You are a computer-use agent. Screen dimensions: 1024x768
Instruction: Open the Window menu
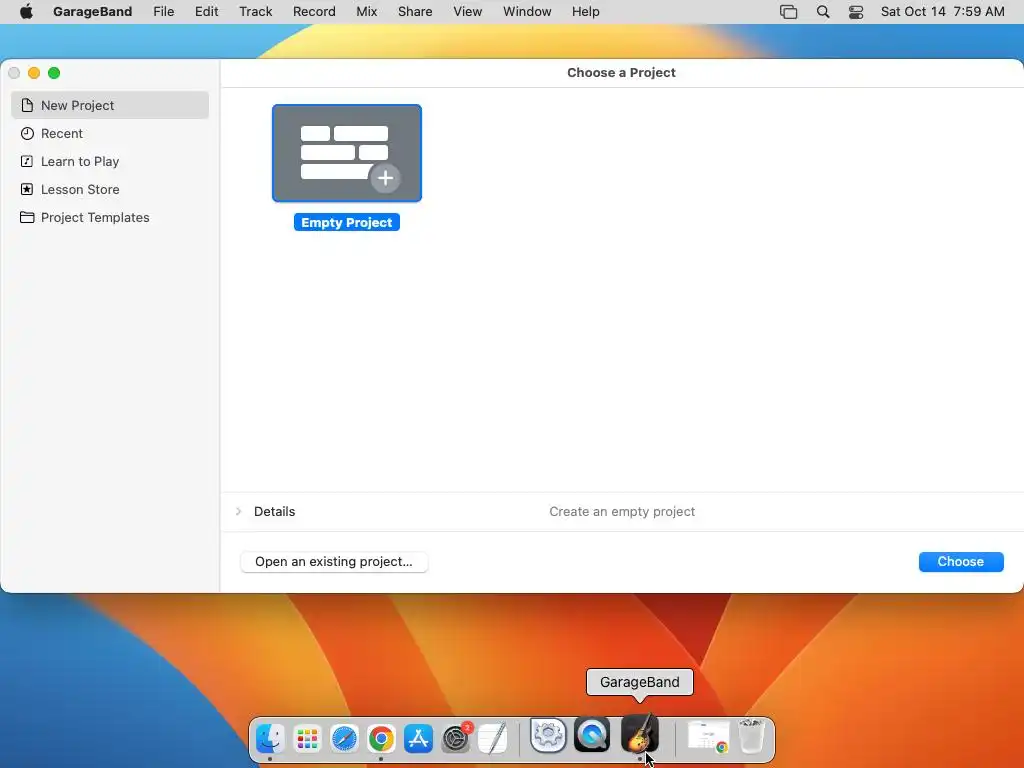pyautogui.click(x=527, y=12)
